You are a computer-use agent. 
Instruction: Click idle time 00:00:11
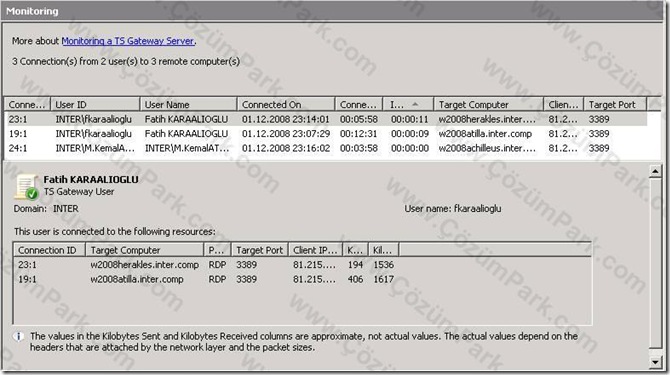point(409,119)
